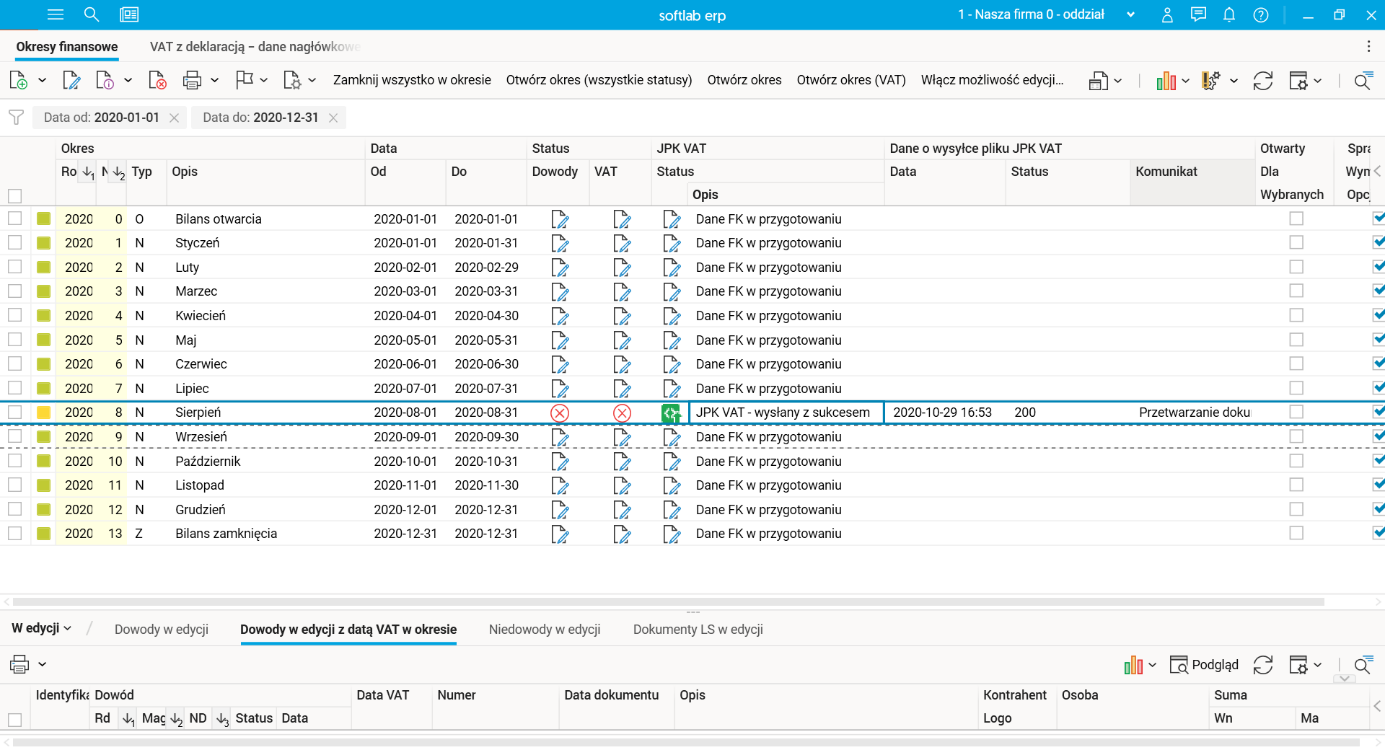Click the Podgląd preview button
The height and width of the screenshot is (750, 1385).
[x=1205, y=664]
